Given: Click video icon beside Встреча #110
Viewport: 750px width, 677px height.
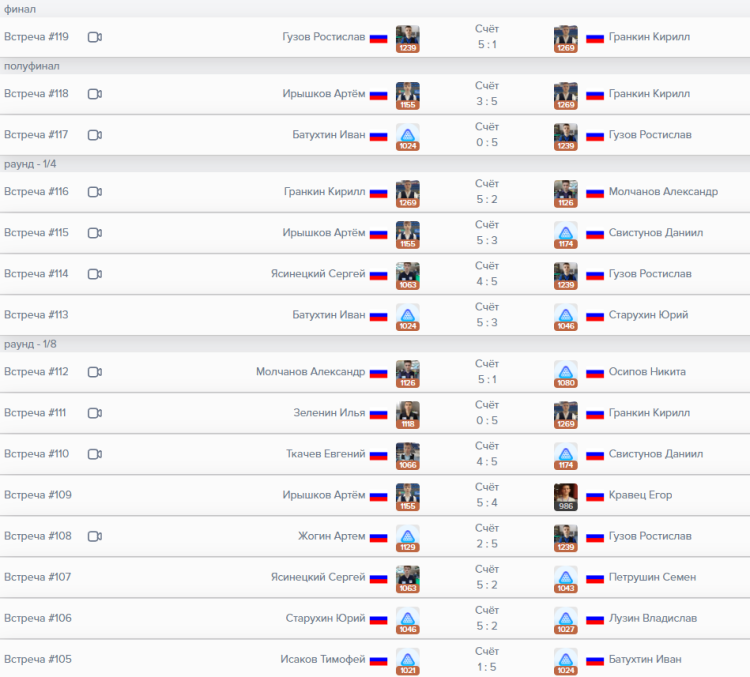Looking at the screenshot, I should coord(95,454).
